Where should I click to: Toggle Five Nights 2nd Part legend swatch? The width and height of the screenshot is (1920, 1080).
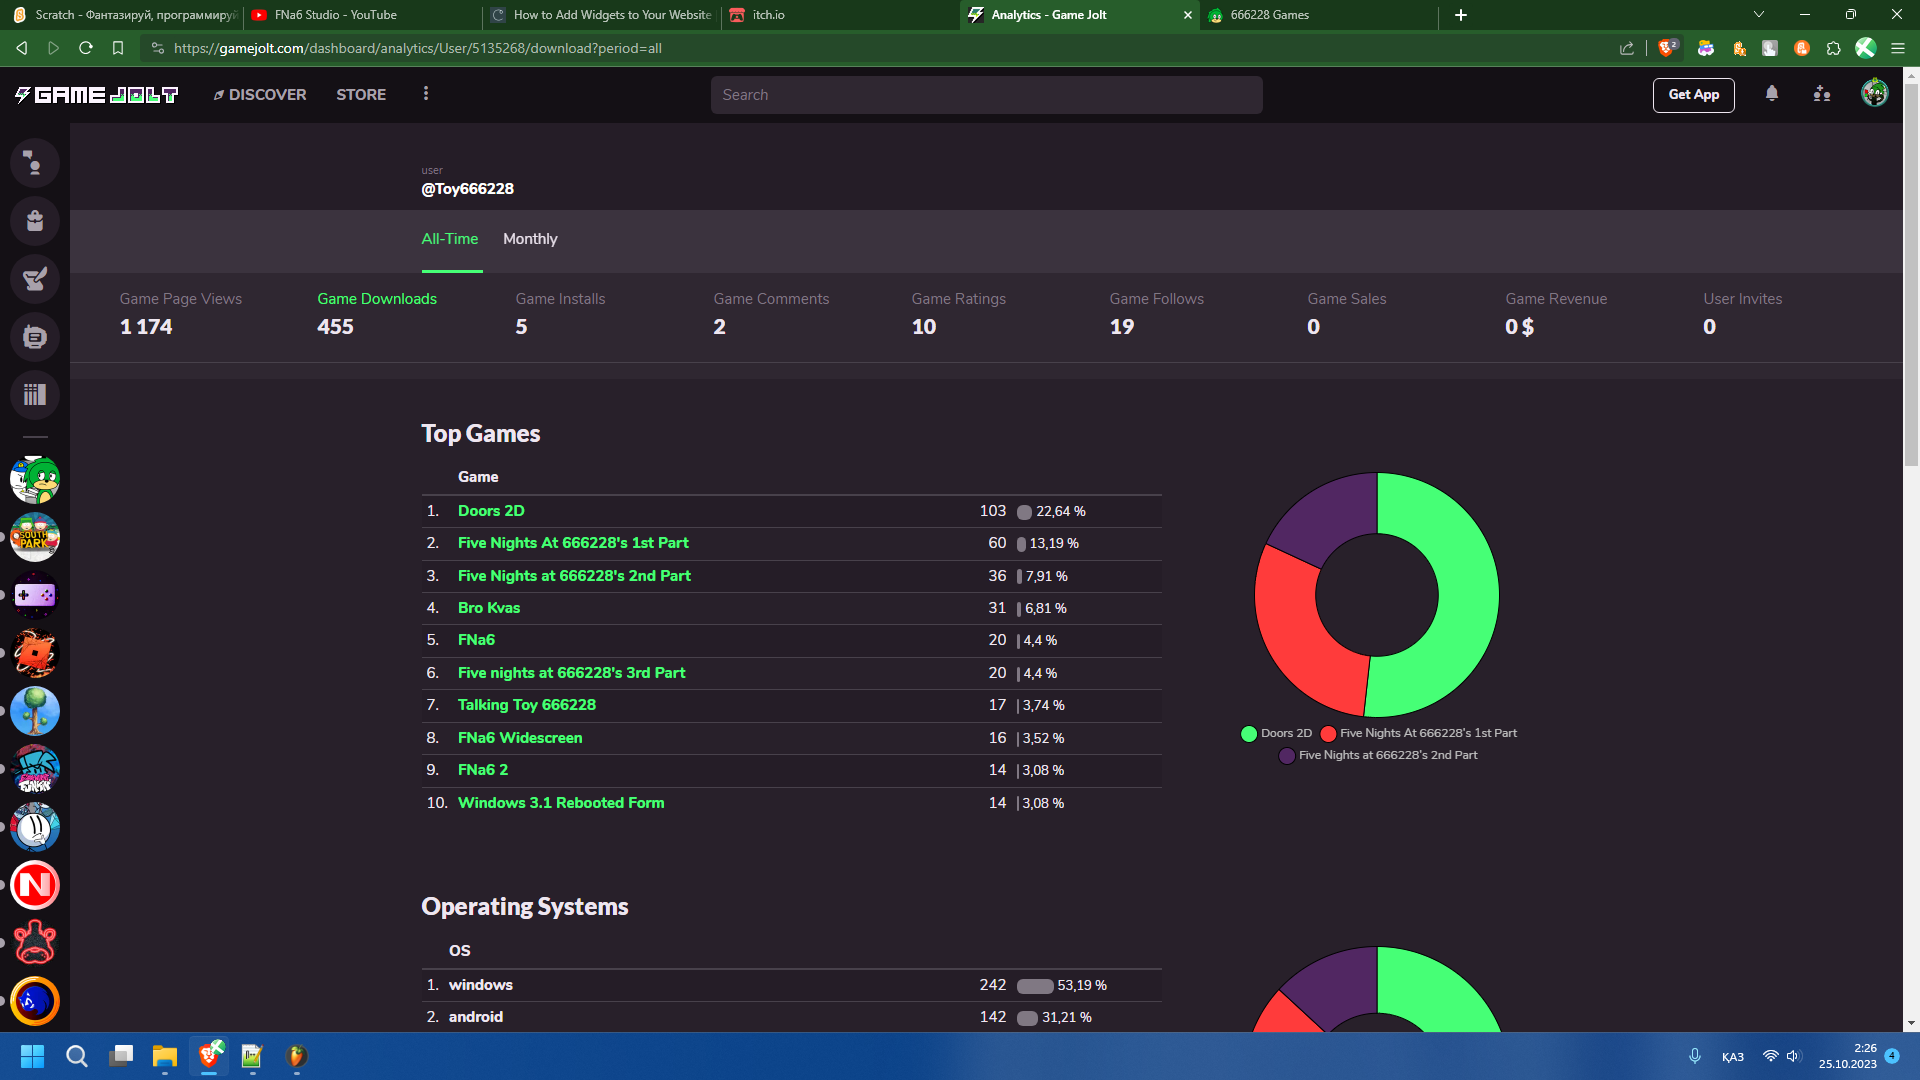[x=1287, y=756]
